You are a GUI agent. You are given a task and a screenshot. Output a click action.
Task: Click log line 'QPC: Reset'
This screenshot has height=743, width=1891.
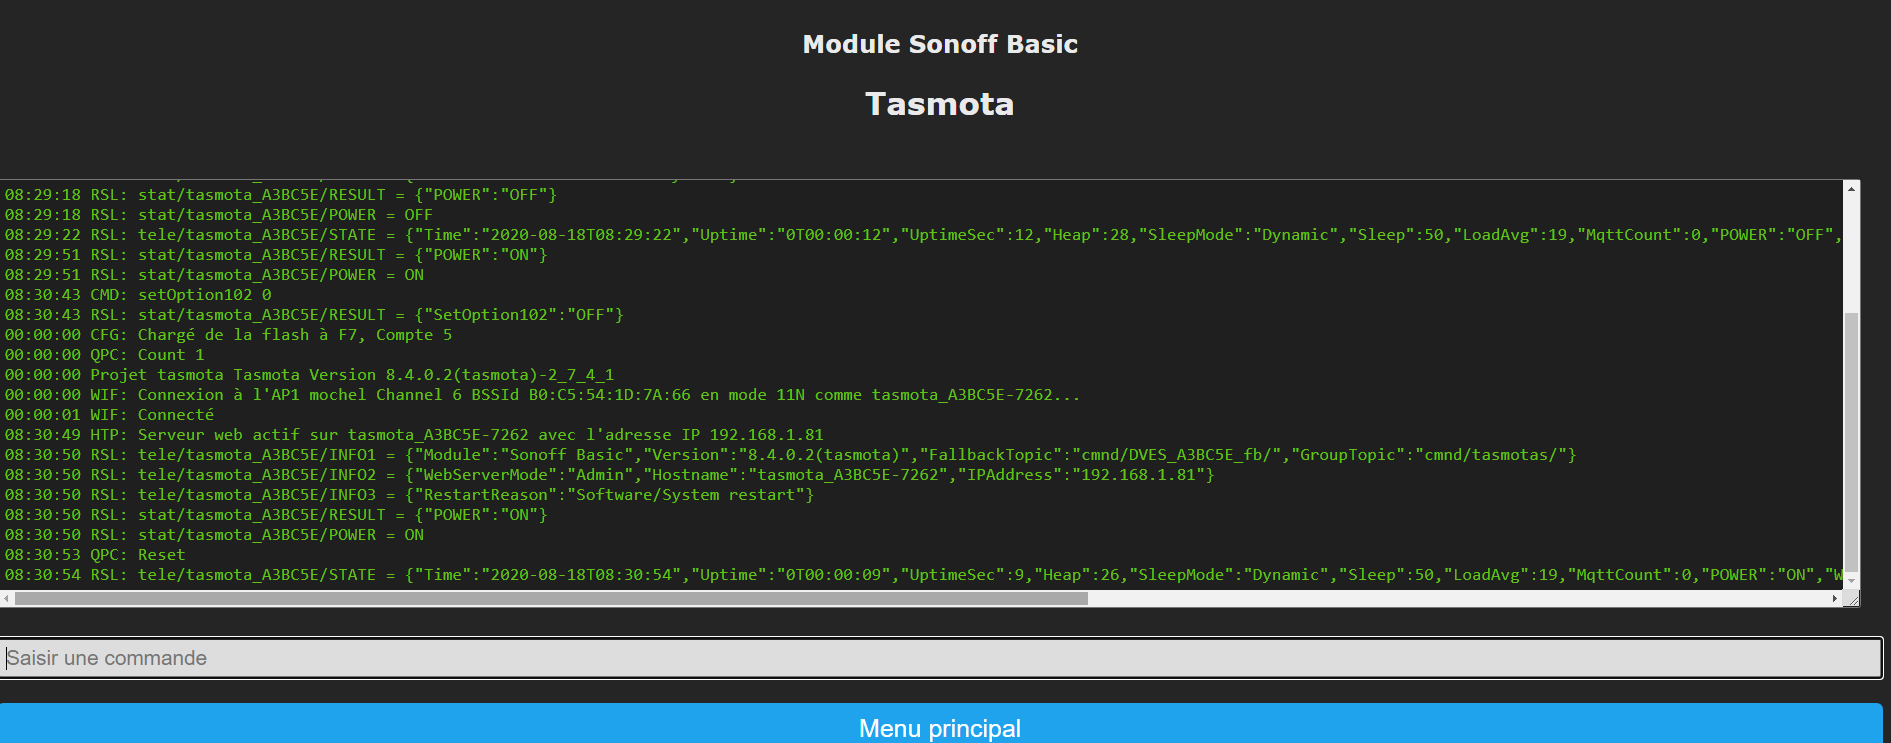[95, 554]
